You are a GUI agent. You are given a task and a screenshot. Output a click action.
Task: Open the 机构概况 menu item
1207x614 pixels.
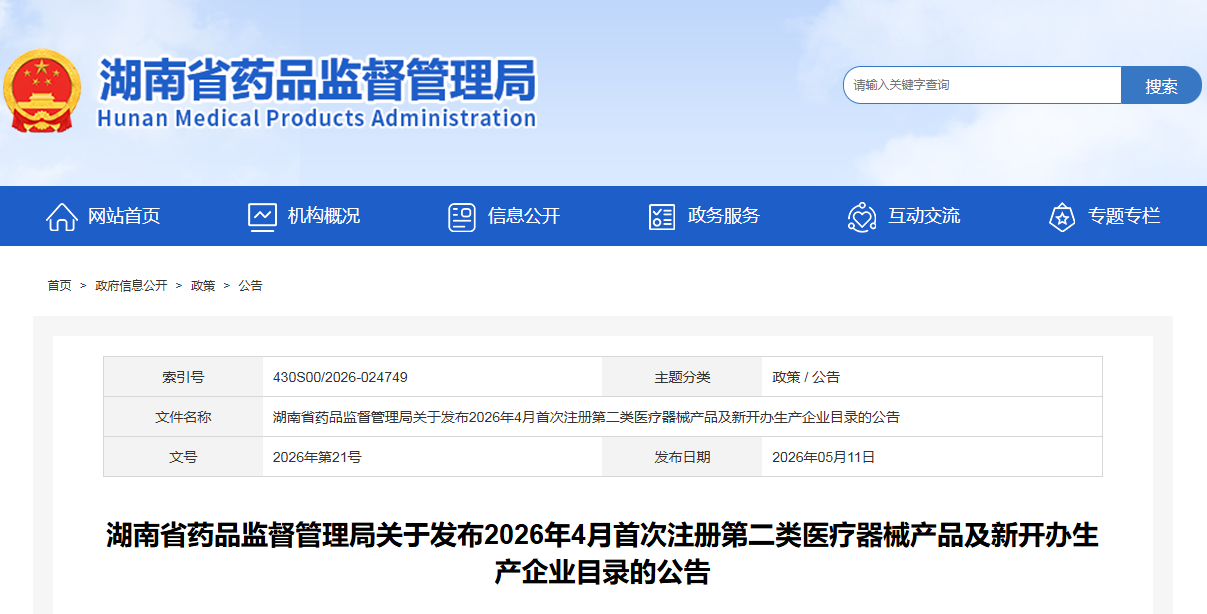tap(324, 216)
